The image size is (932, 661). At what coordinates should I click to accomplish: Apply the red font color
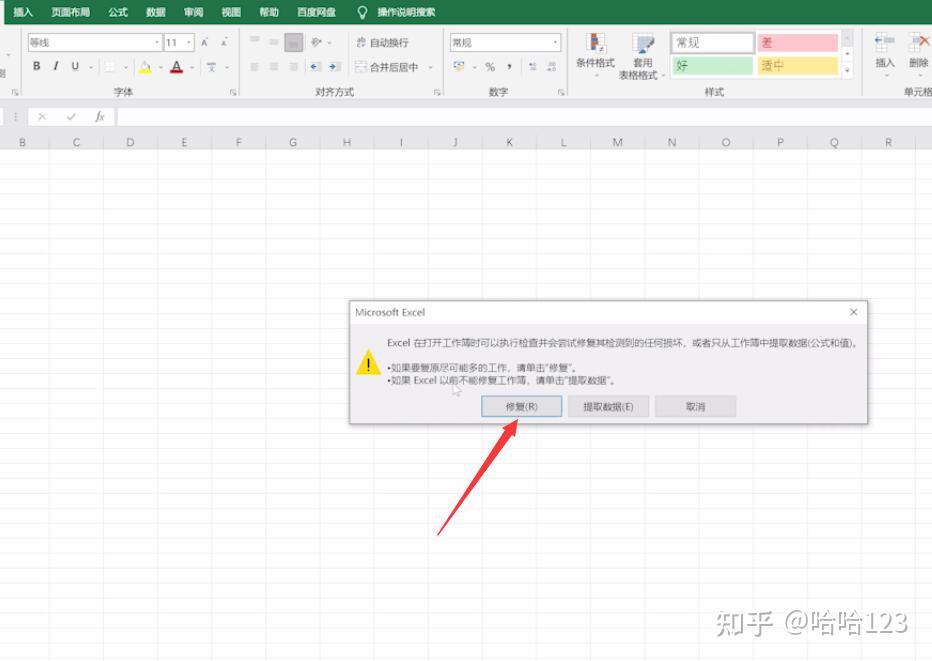point(177,67)
